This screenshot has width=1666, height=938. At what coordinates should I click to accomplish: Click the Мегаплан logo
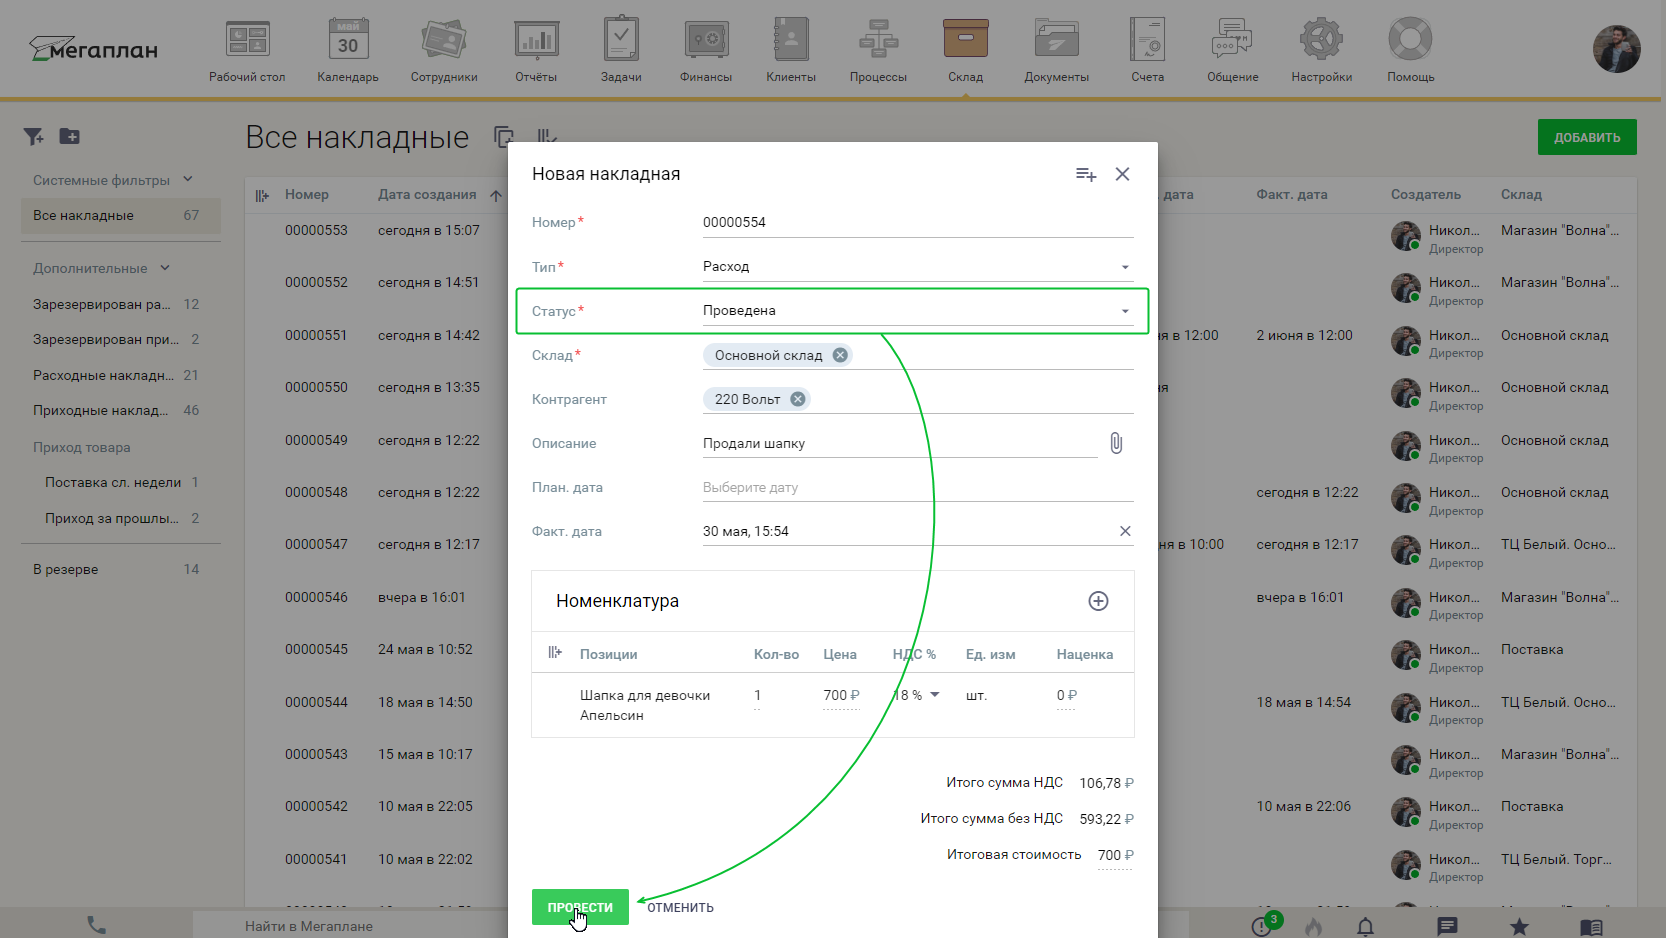(93, 48)
